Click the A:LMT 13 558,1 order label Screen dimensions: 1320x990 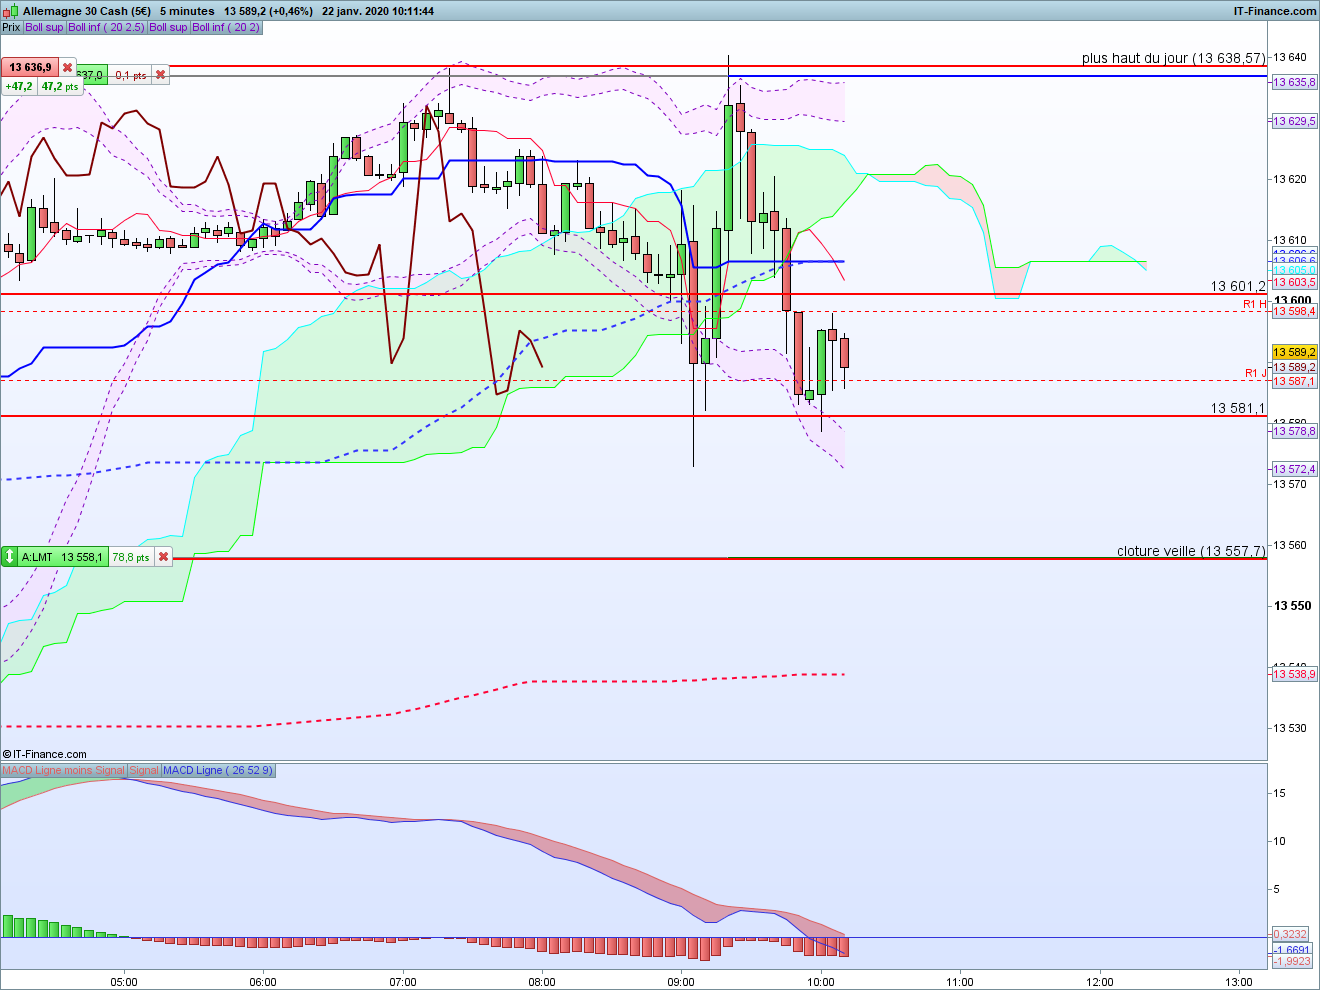point(62,557)
